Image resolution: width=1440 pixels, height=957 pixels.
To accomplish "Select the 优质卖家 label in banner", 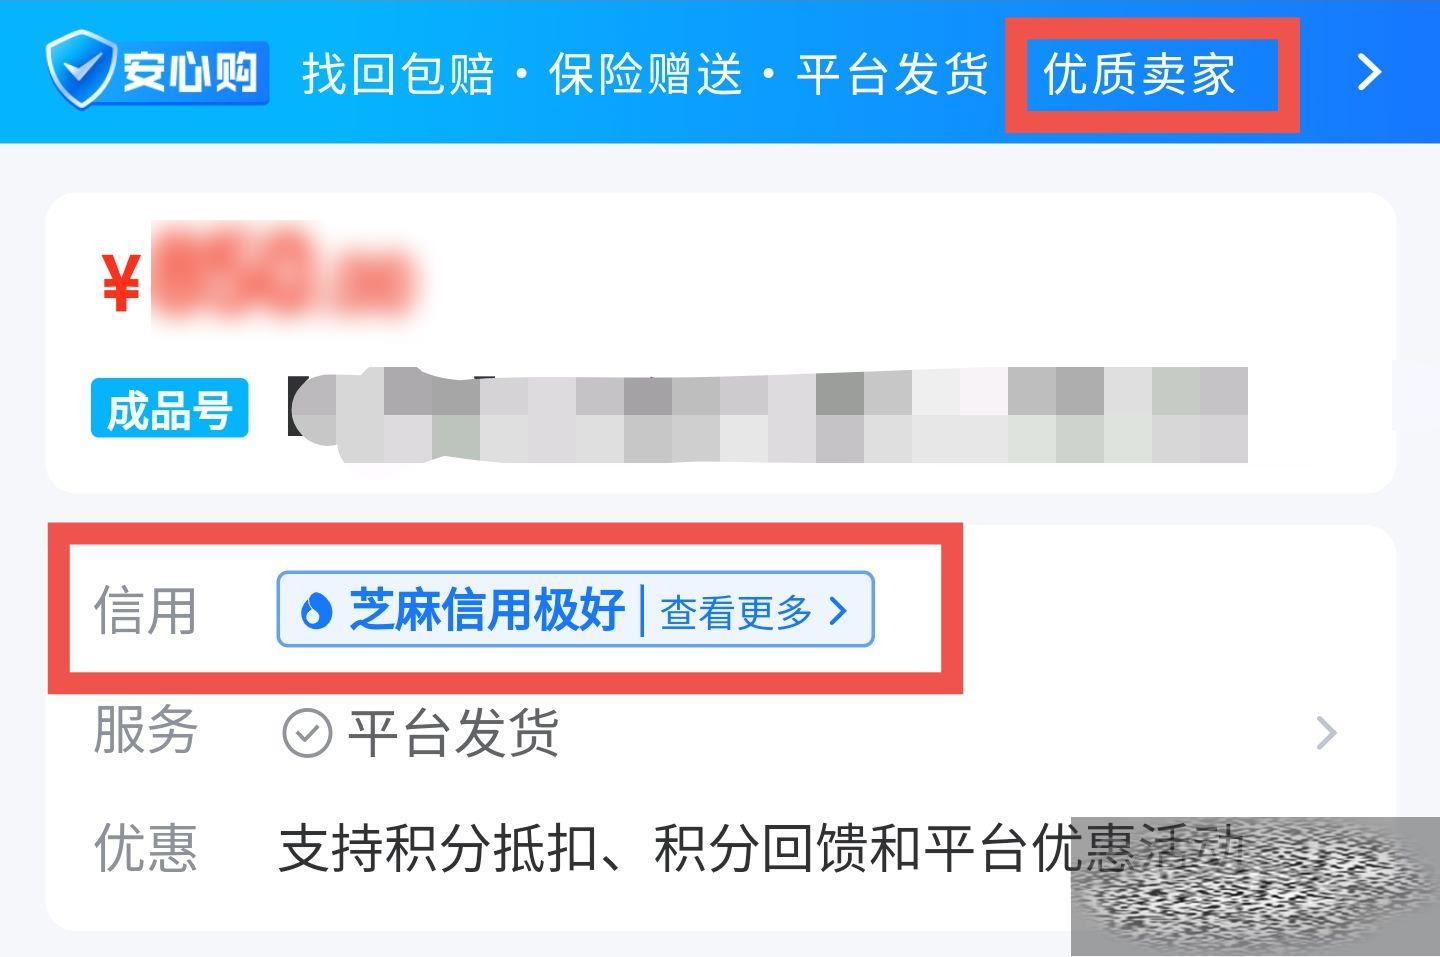I will [x=1139, y=74].
